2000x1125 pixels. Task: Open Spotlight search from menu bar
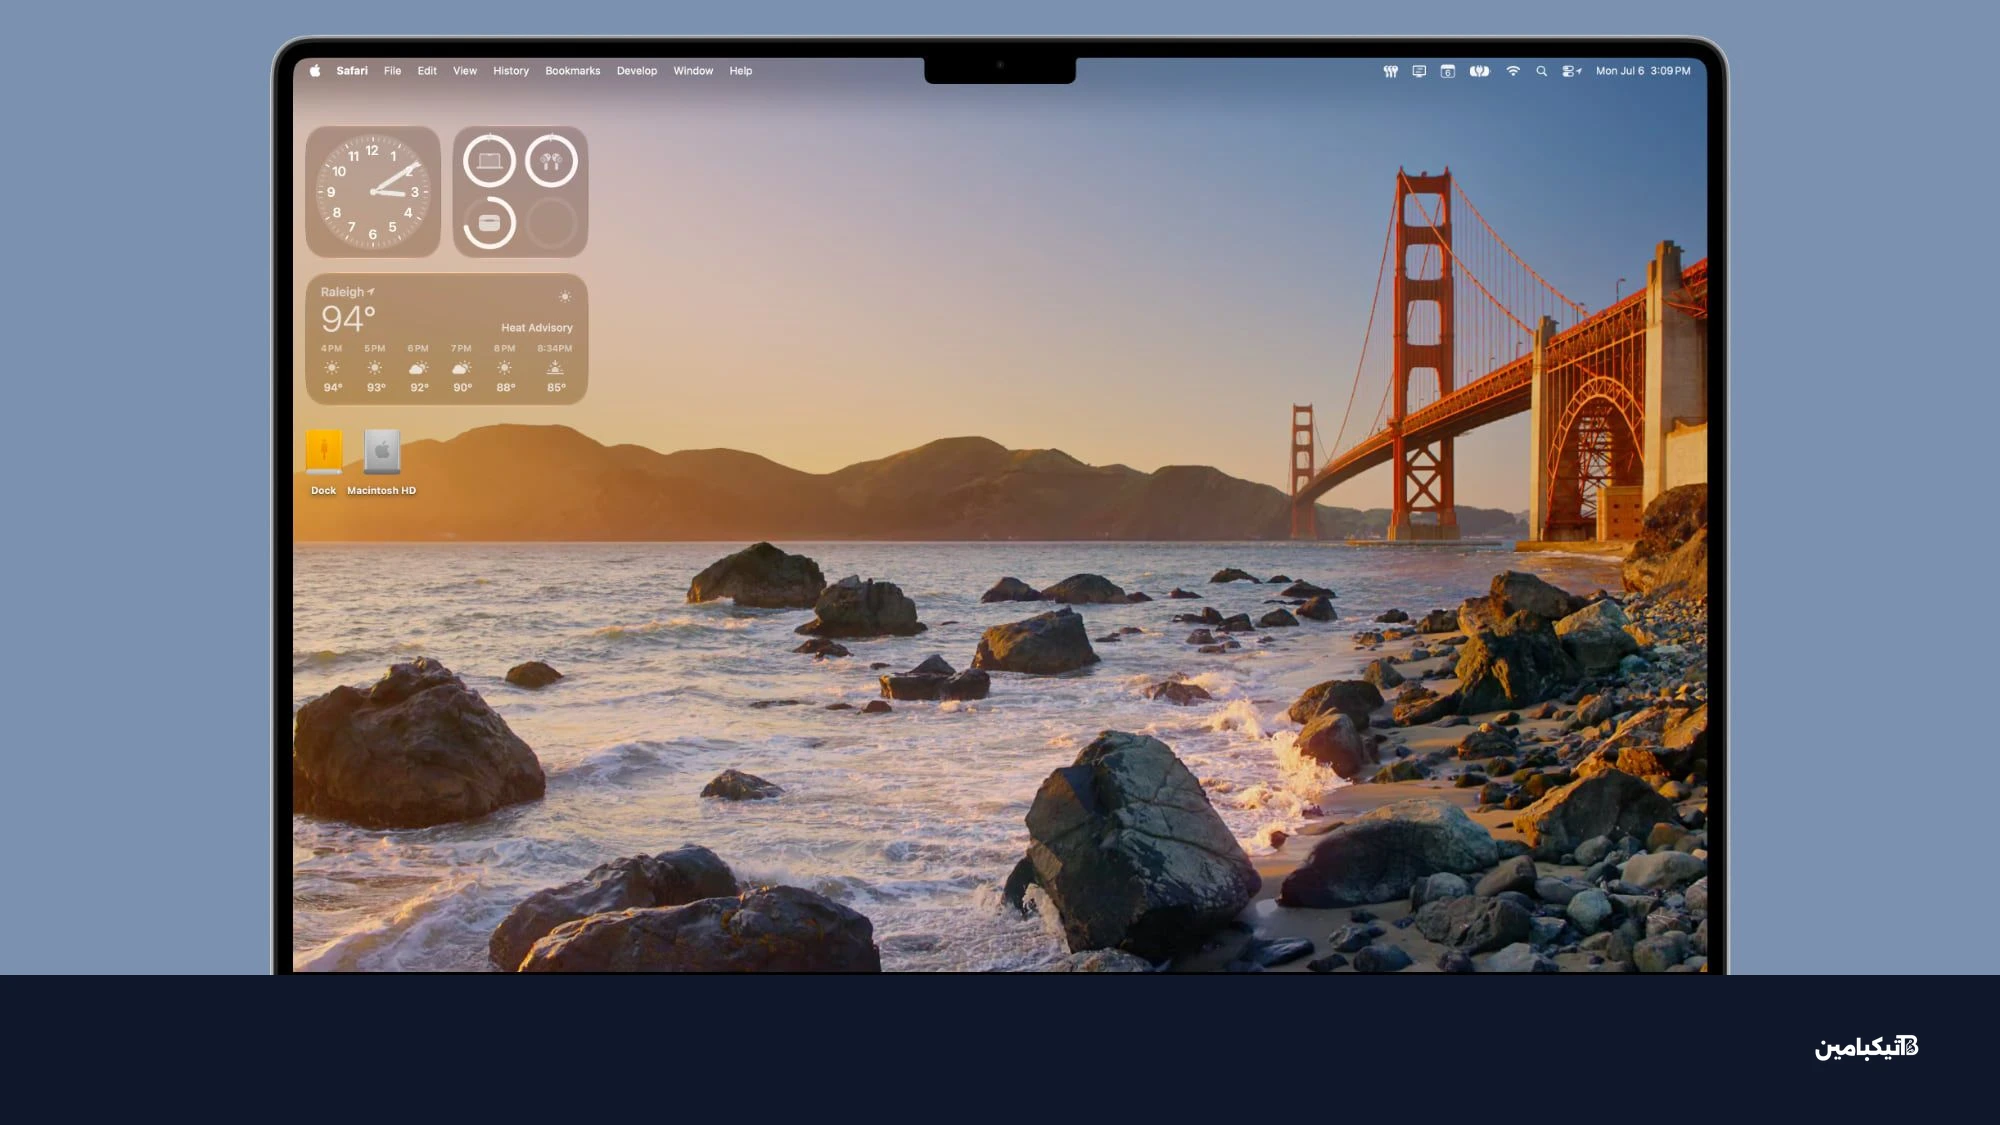(1541, 71)
